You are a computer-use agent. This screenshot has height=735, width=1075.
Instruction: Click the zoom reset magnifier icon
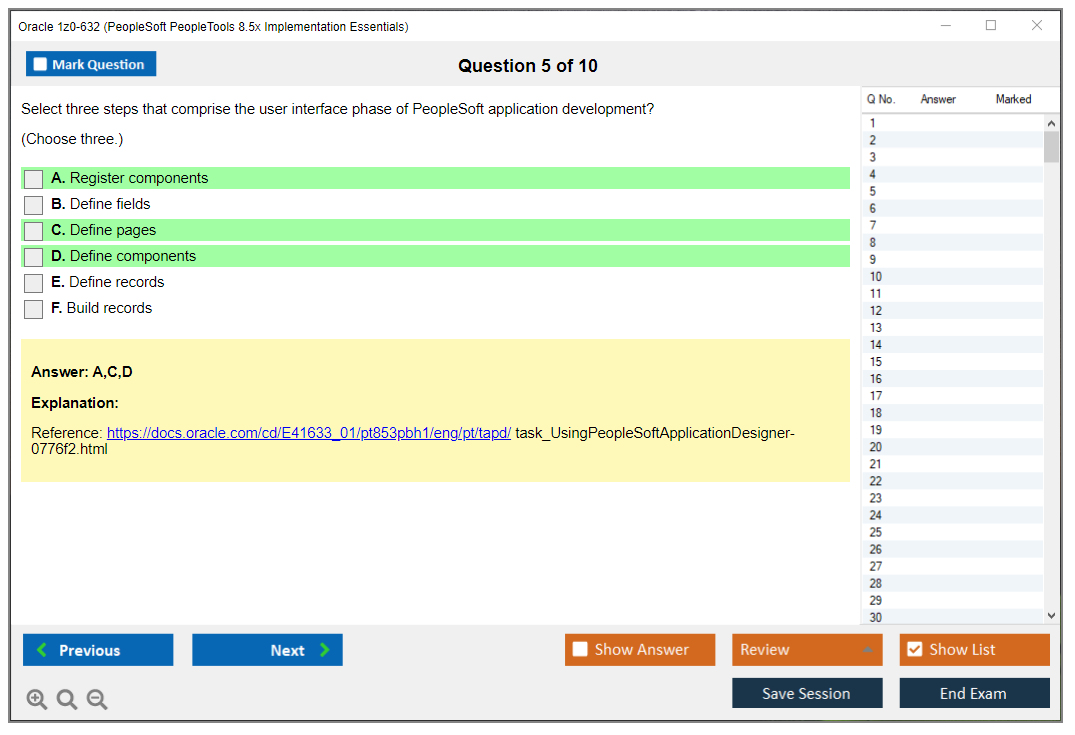67,700
